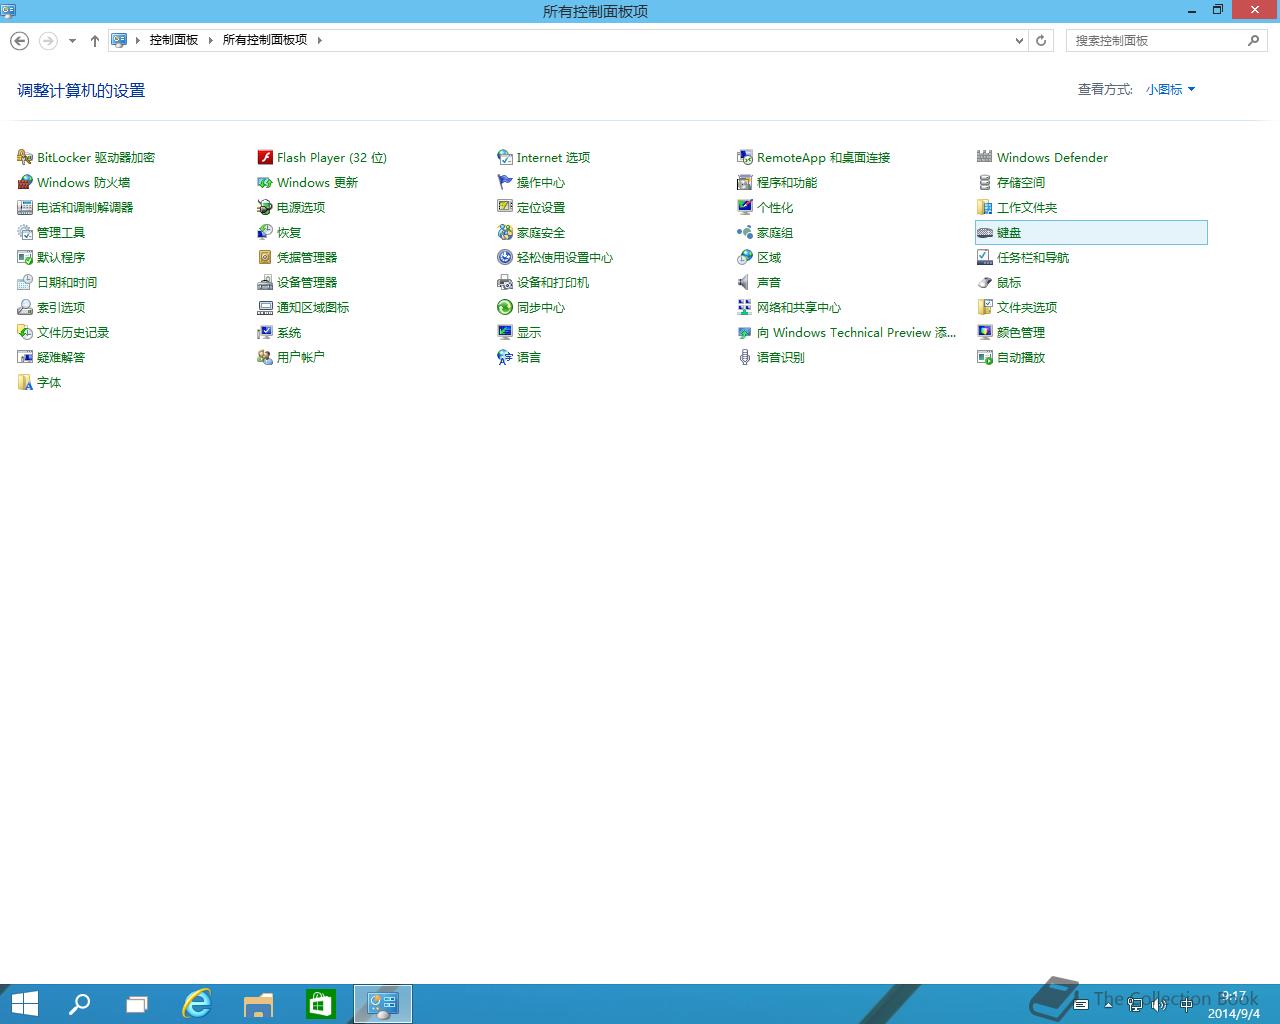Expand the address bar history dropdown
The width and height of the screenshot is (1280, 1024).
pos(1019,40)
